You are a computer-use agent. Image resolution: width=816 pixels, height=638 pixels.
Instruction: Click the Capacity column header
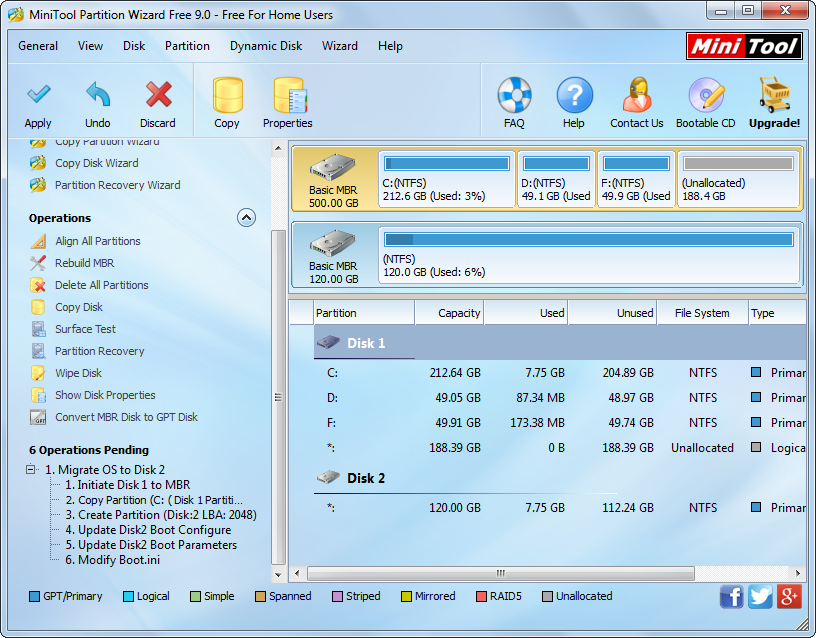pos(450,313)
